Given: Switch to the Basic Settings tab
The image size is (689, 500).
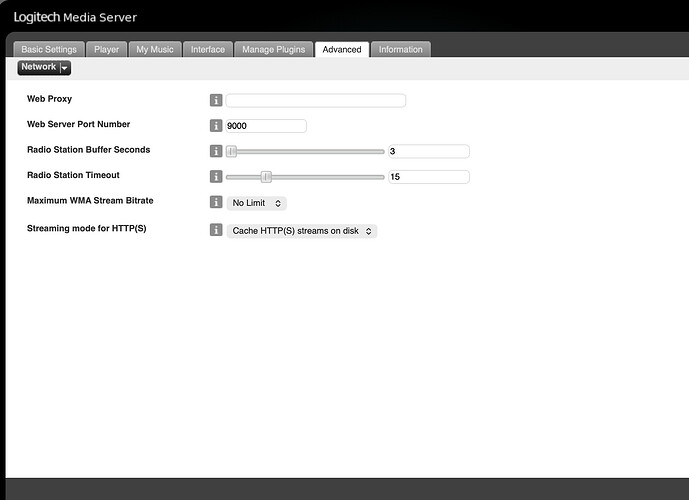Looking at the screenshot, I should (x=49, y=49).
